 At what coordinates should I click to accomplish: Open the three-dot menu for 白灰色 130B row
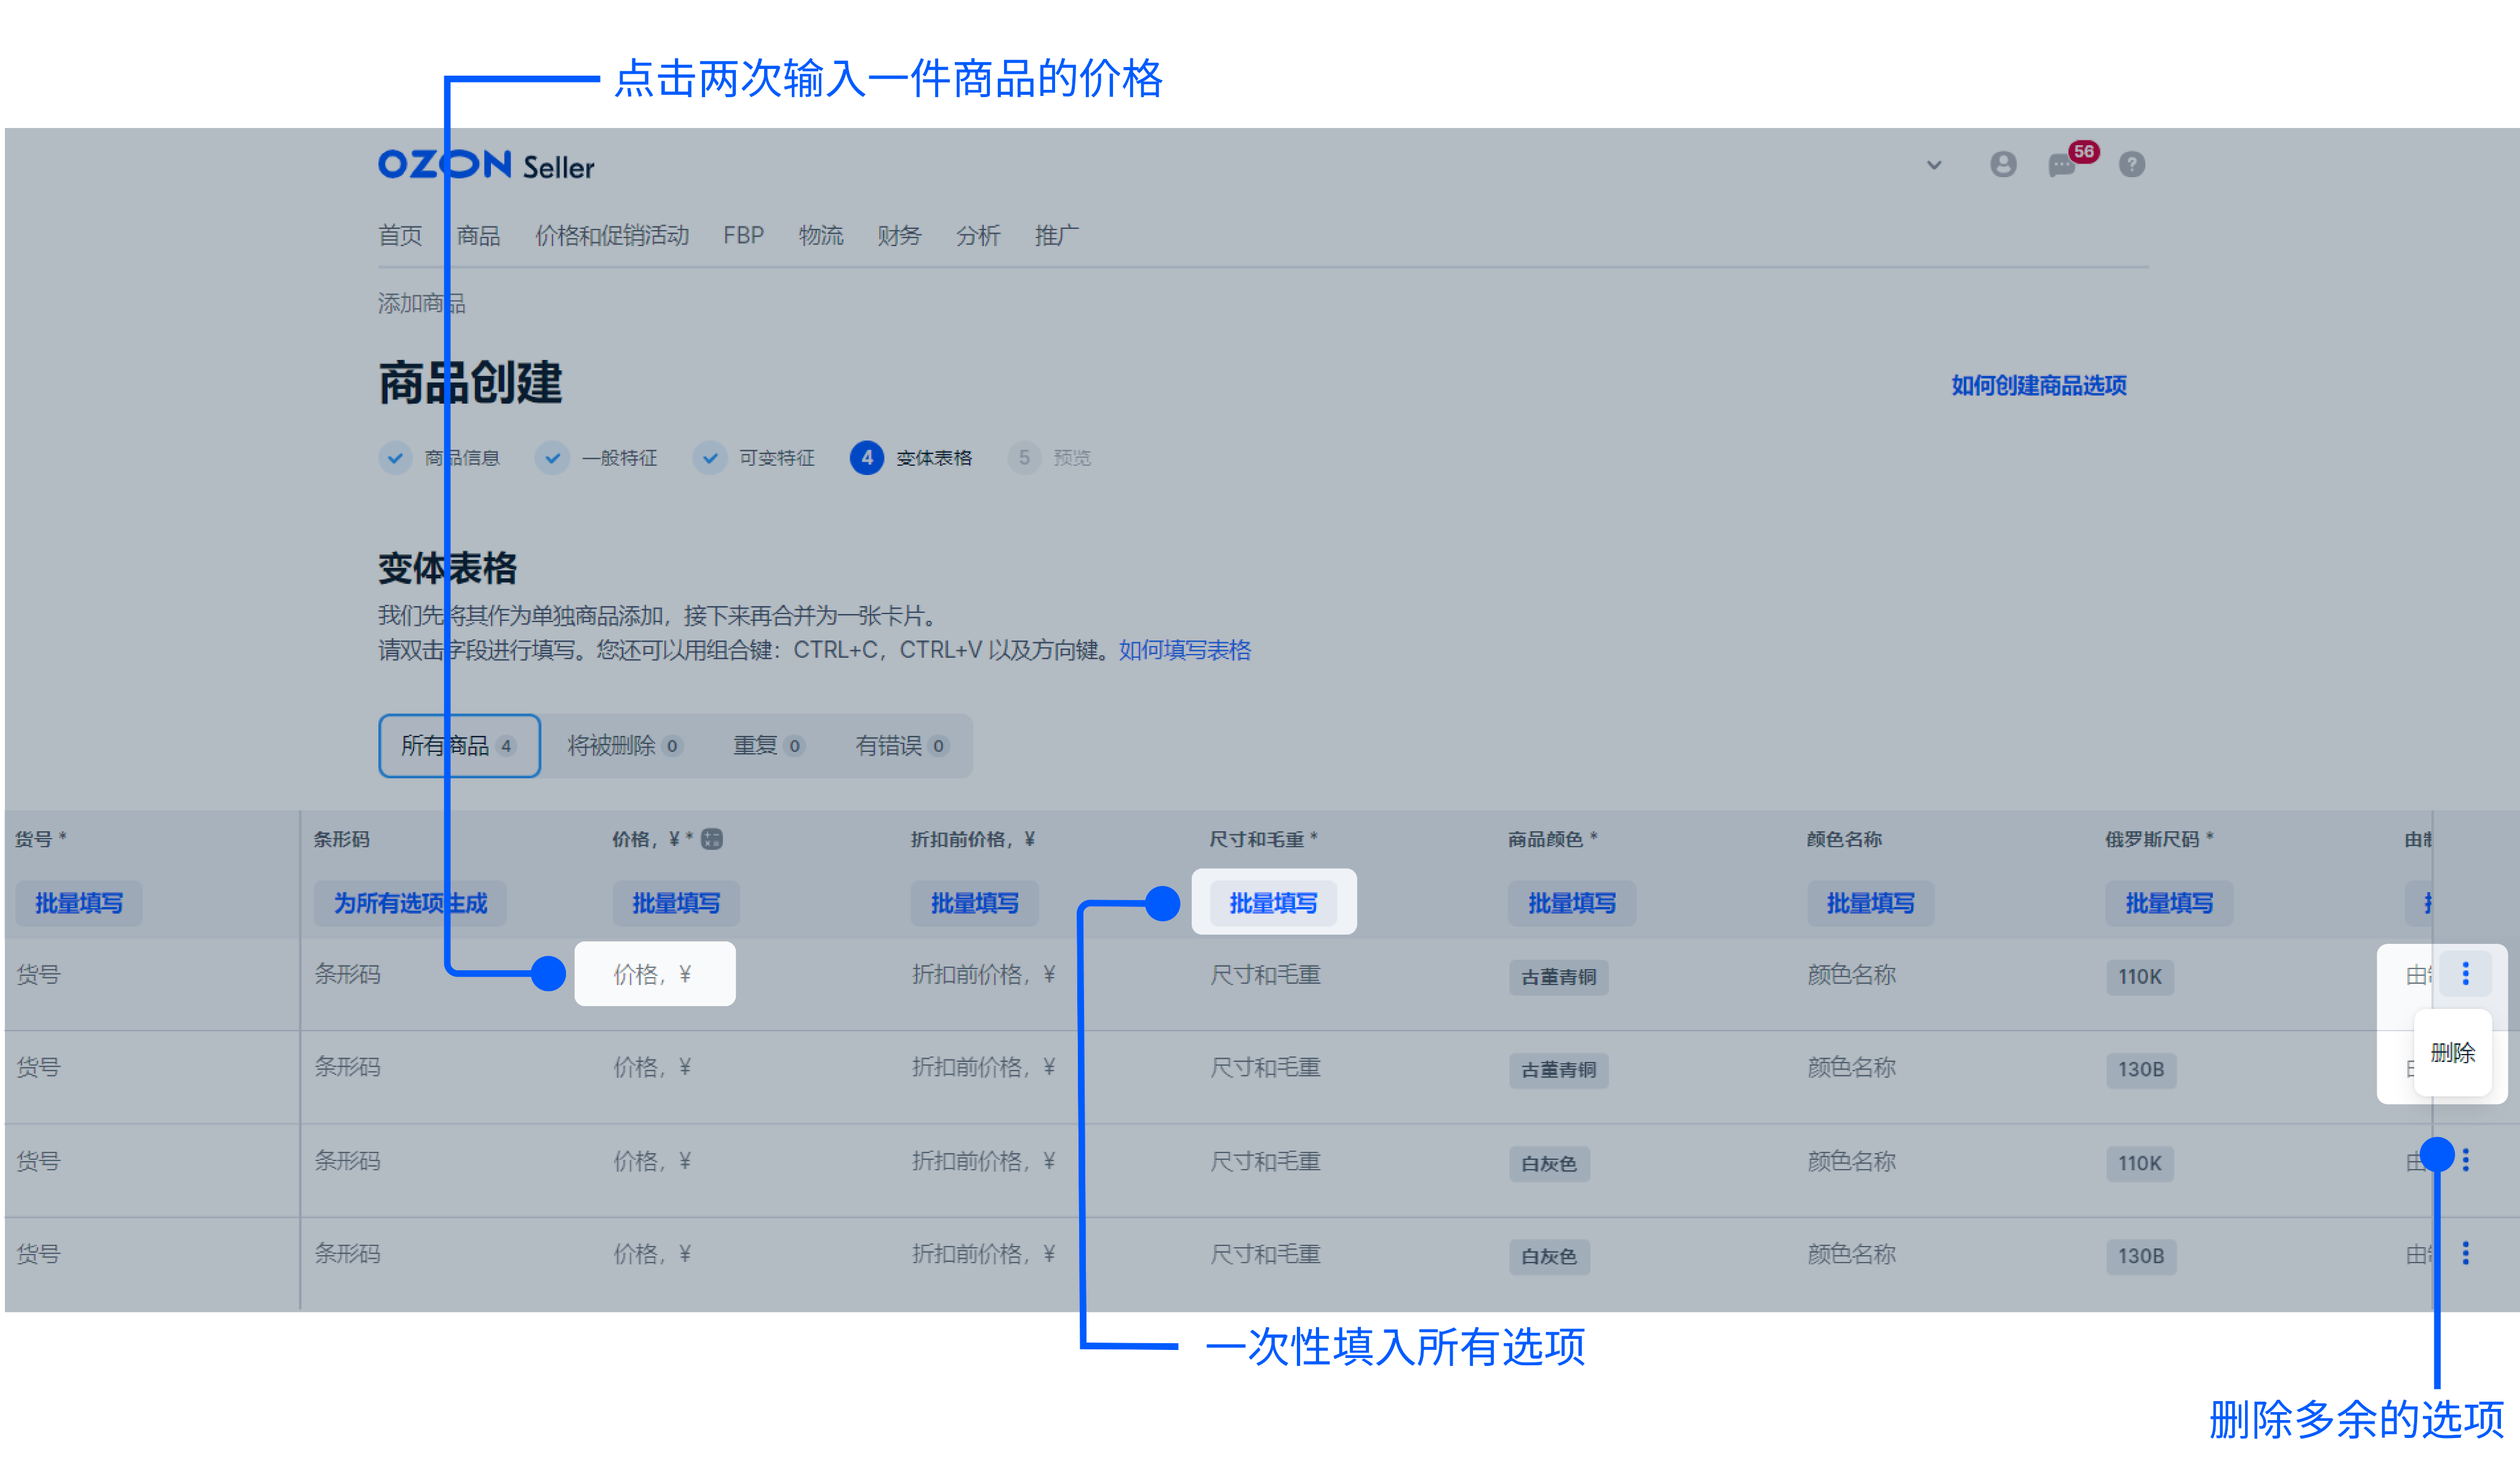point(2466,1253)
